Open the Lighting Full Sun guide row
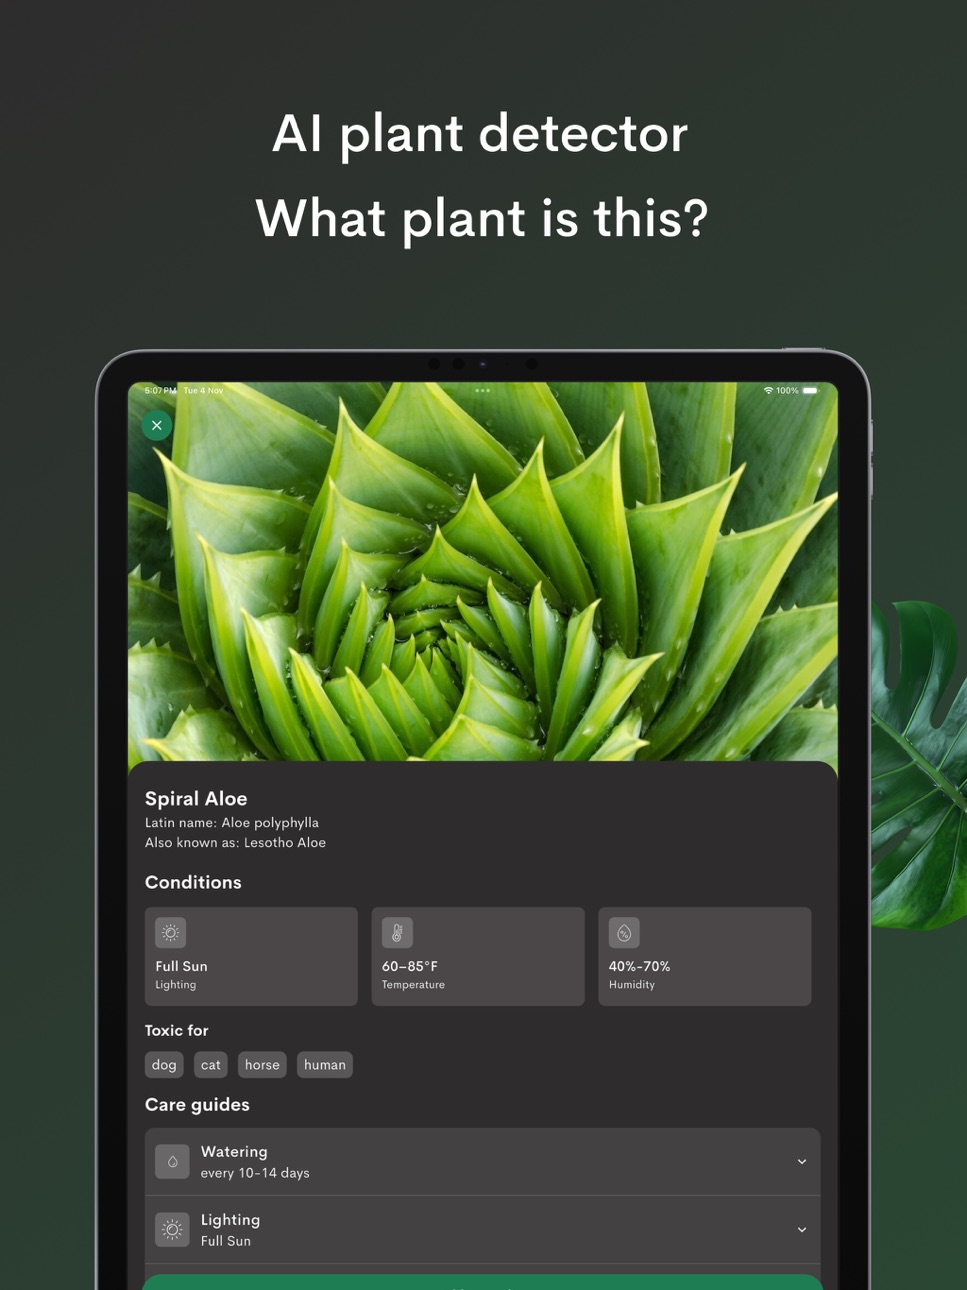 (482, 1230)
